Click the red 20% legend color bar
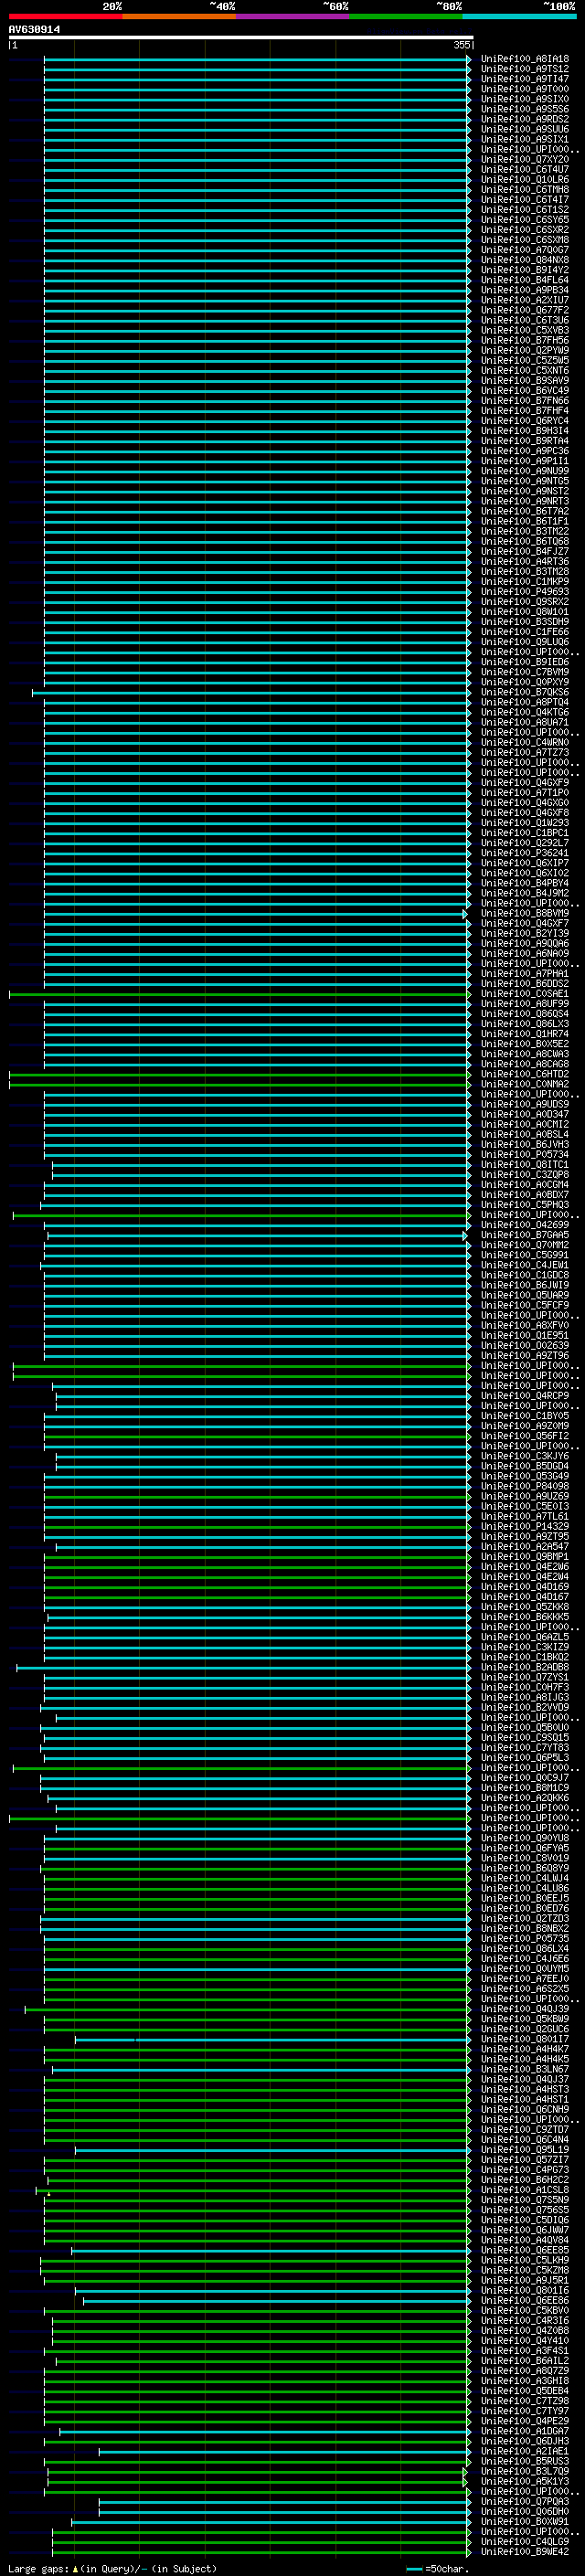 (x=65, y=16)
